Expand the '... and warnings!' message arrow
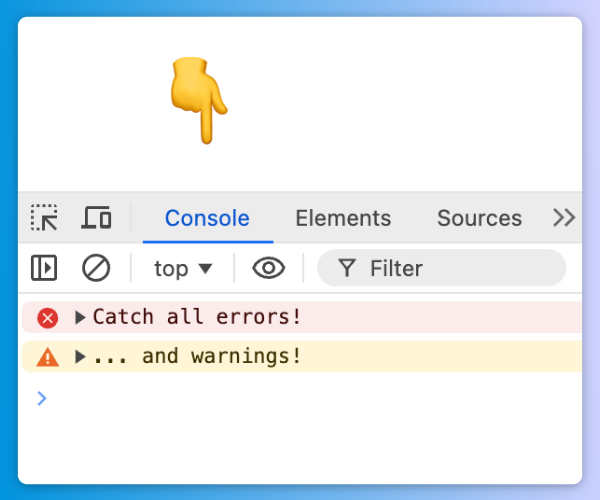Screen dimensions: 600x500 pyautogui.click(x=80, y=357)
